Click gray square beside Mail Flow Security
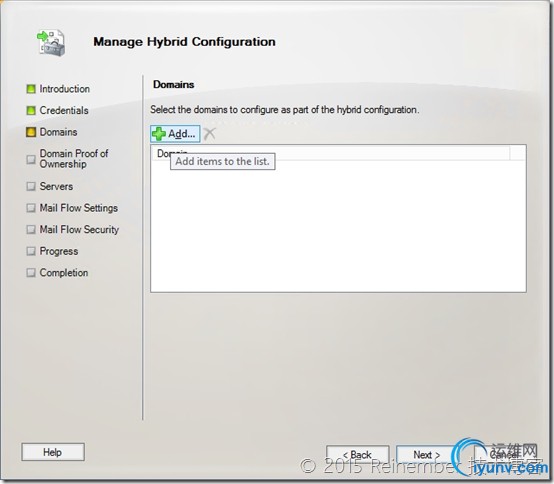 pyautogui.click(x=31, y=229)
